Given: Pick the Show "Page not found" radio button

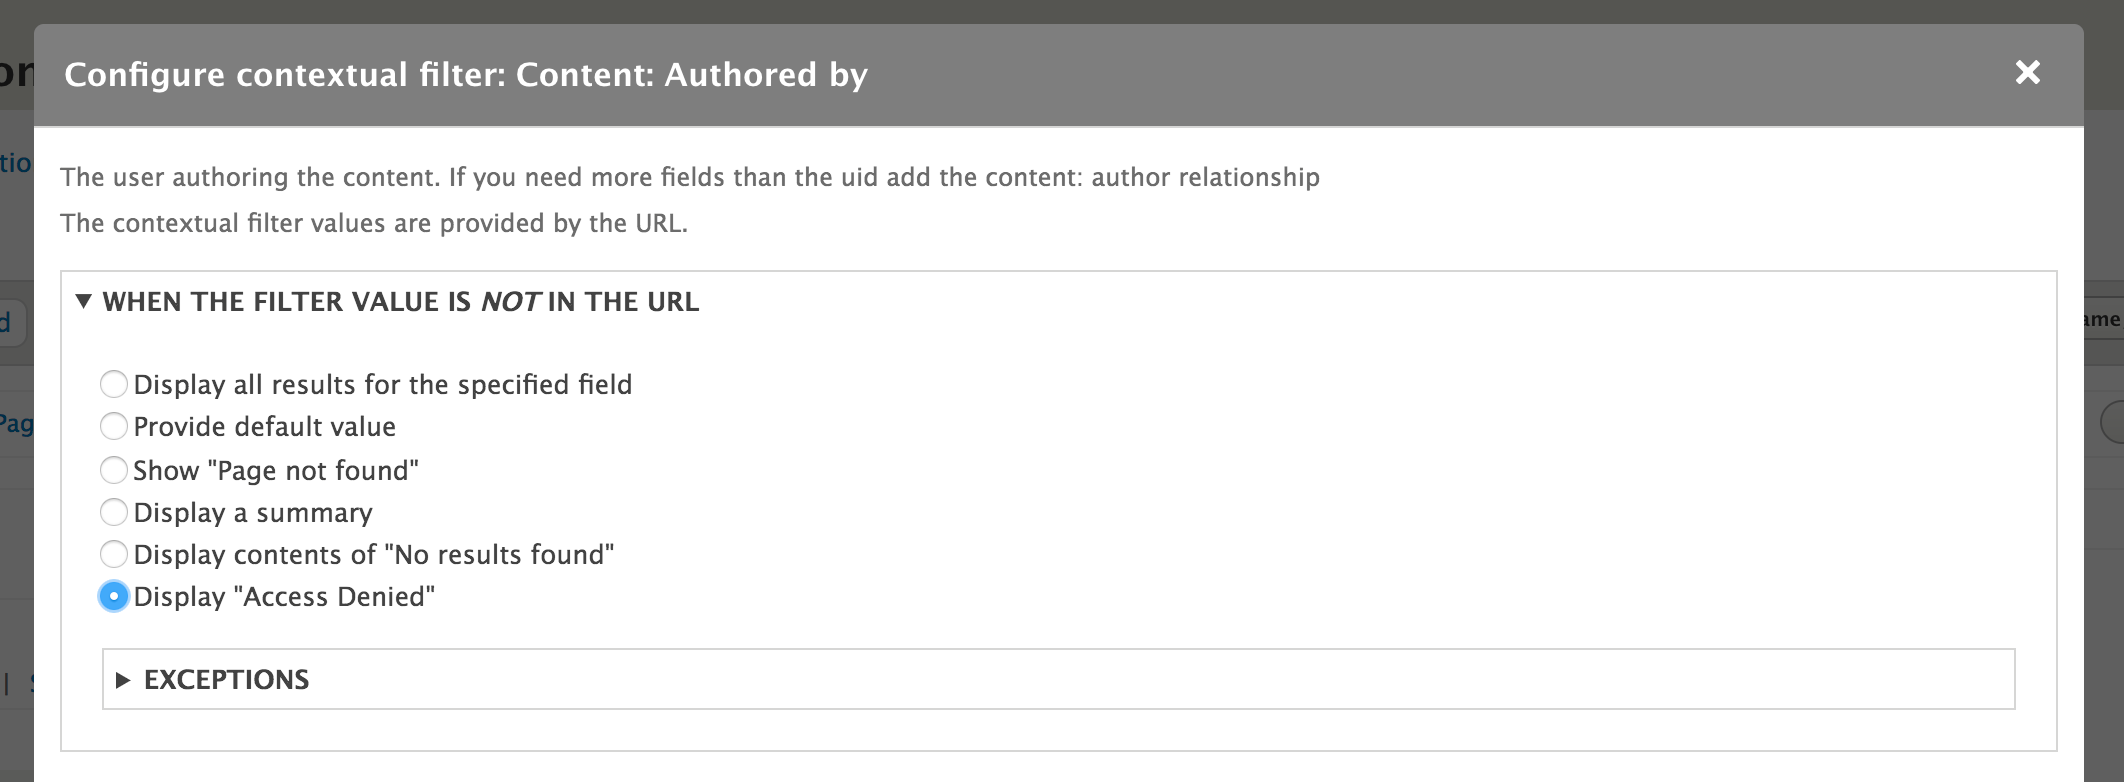Looking at the screenshot, I should pyautogui.click(x=114, y=470).
